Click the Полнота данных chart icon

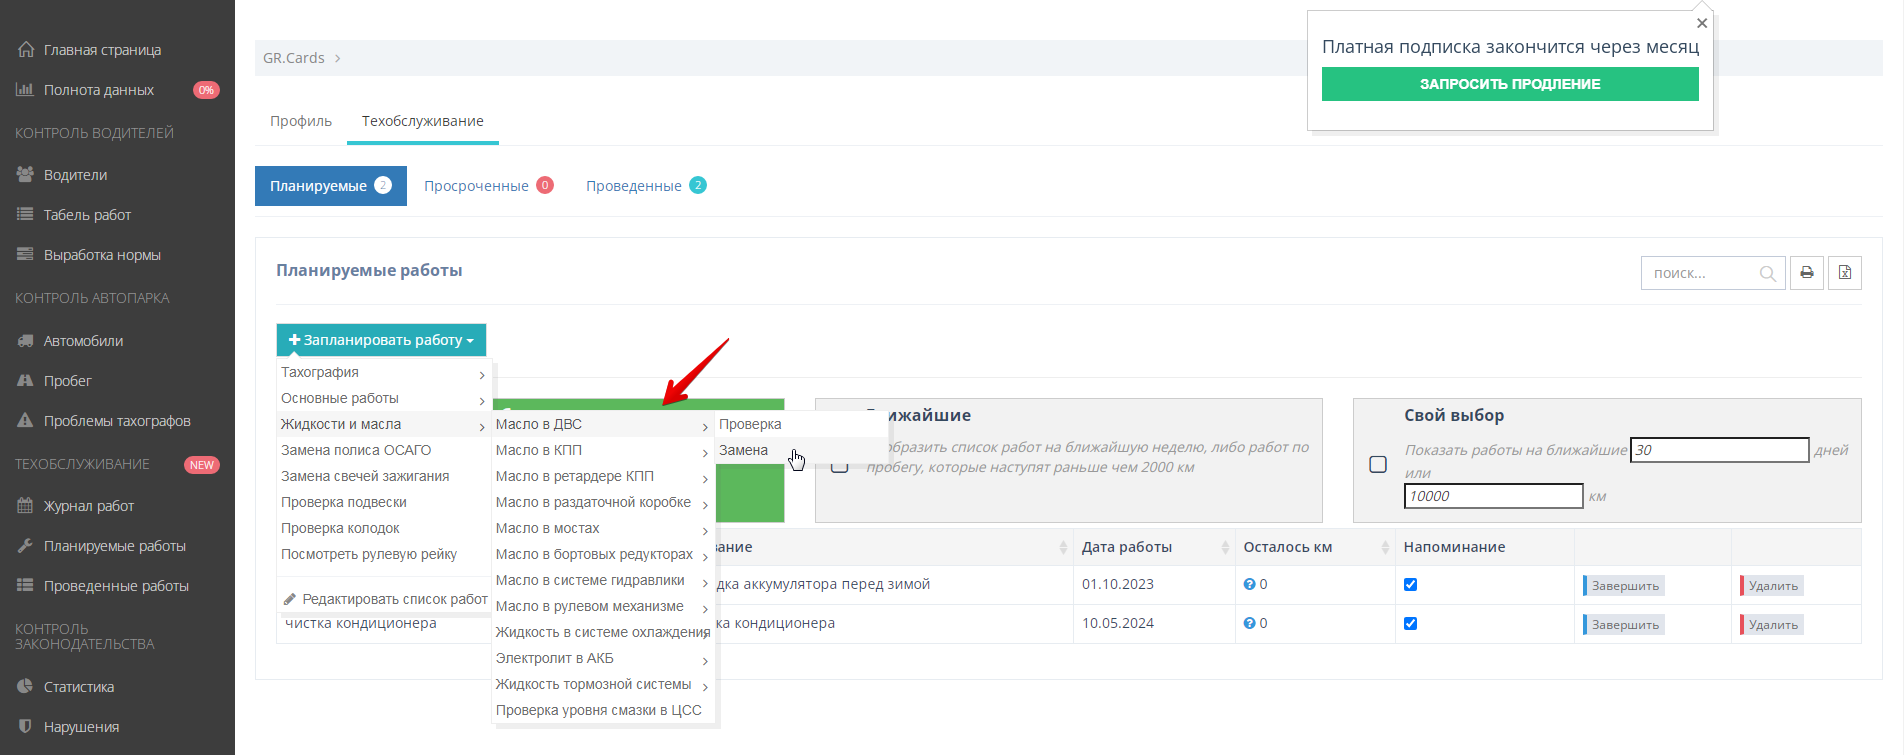point(25,89)
